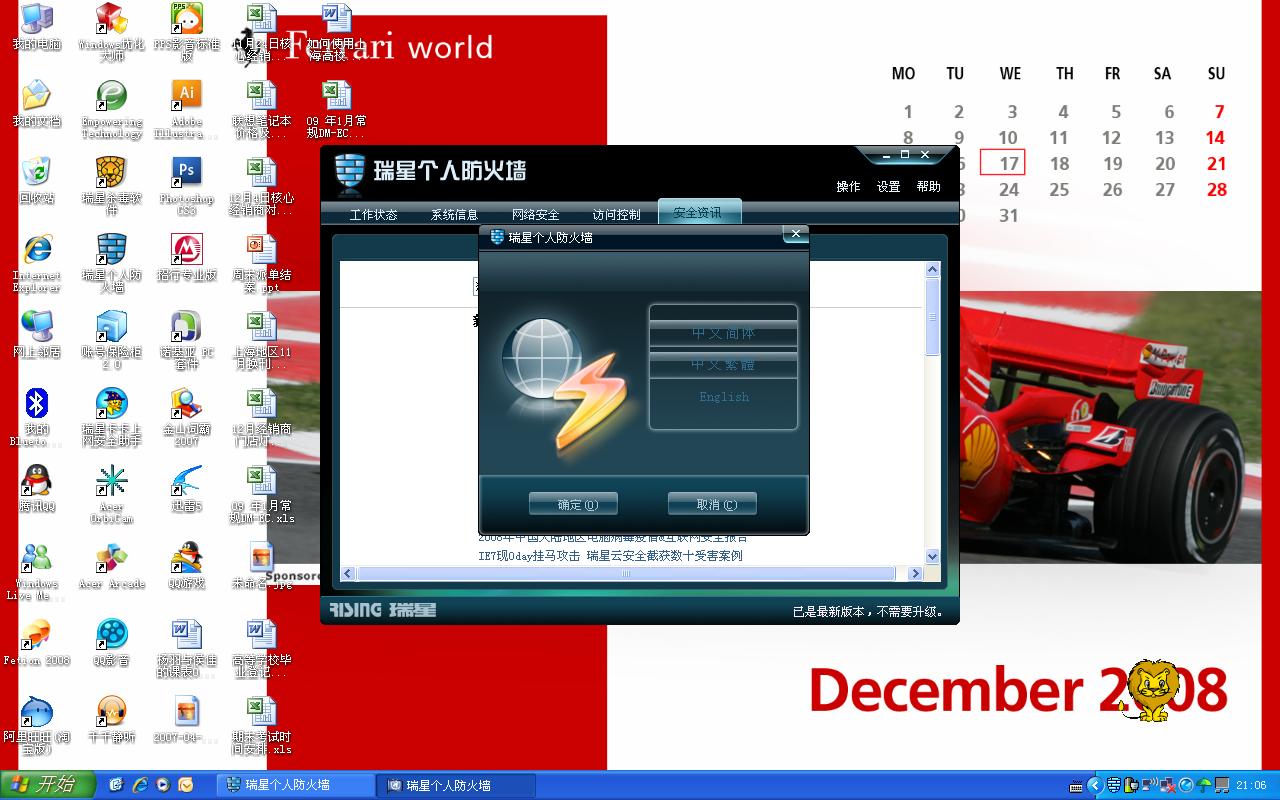Select the QQ游戏 desktop icon
The width and height of the screenshot is (1280, 800).
187,565
